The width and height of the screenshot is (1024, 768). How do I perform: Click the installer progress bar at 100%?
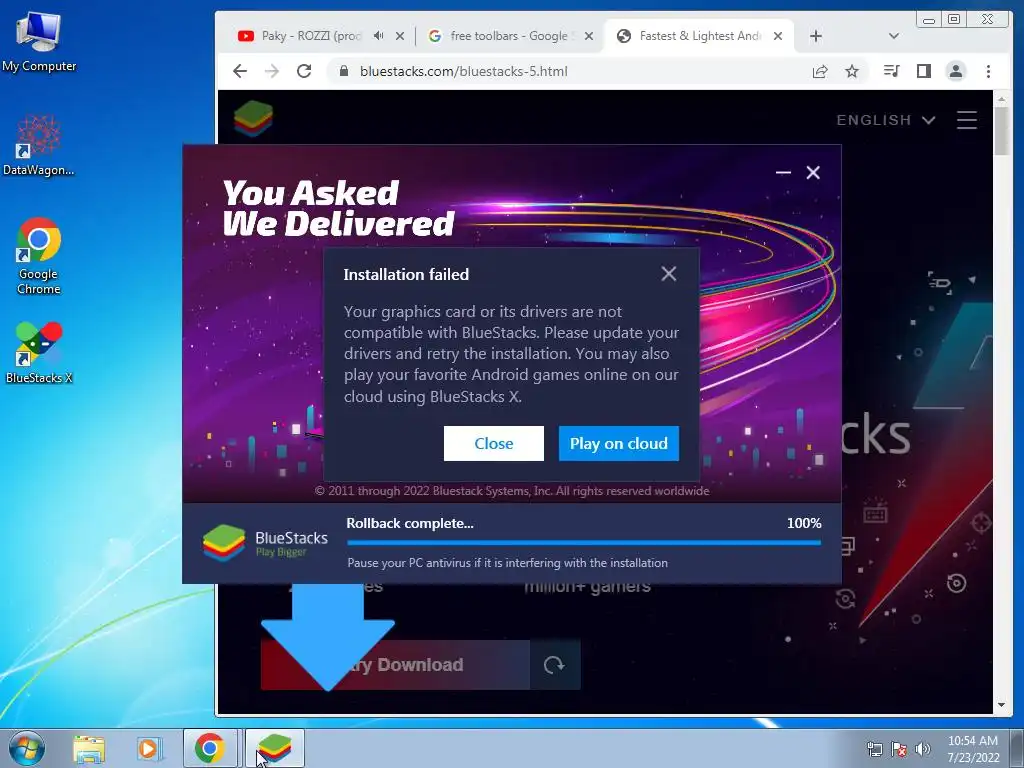tap(584, 542)
